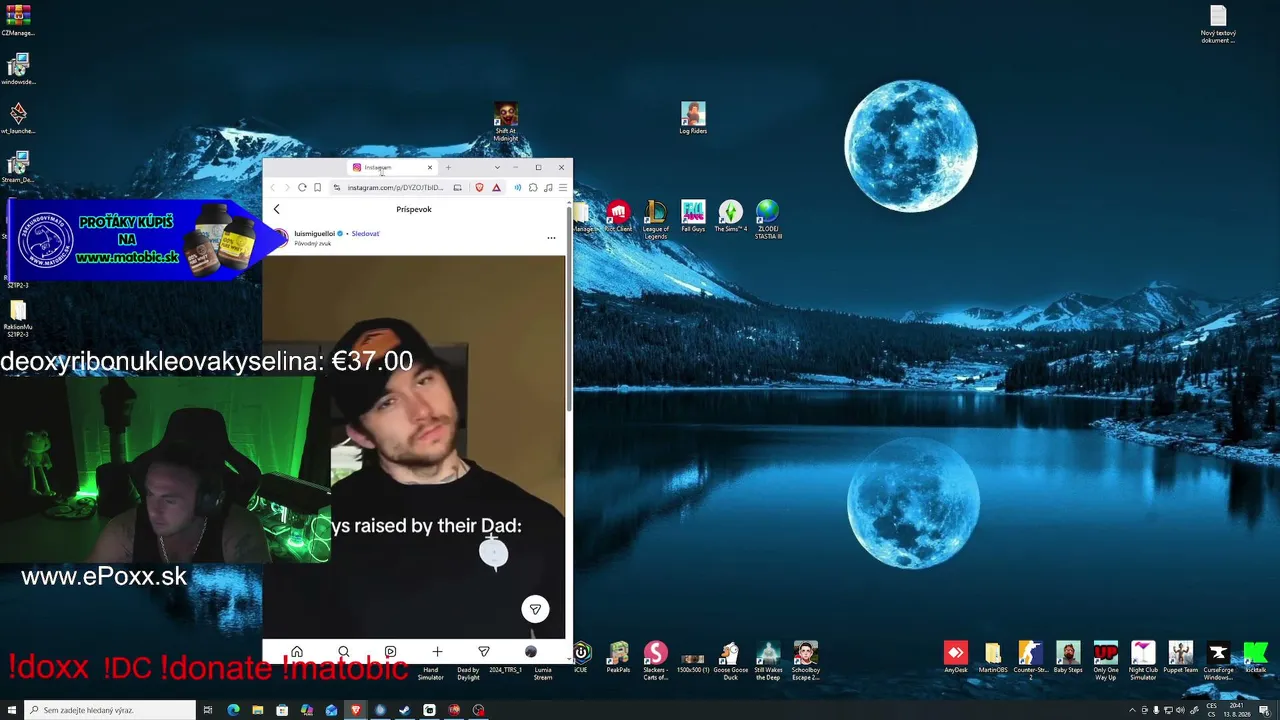The height and width of the screenshot is (720, 1280).
Task: Open the Log Riders desktop icon
Action: click(x=693, y=118)
